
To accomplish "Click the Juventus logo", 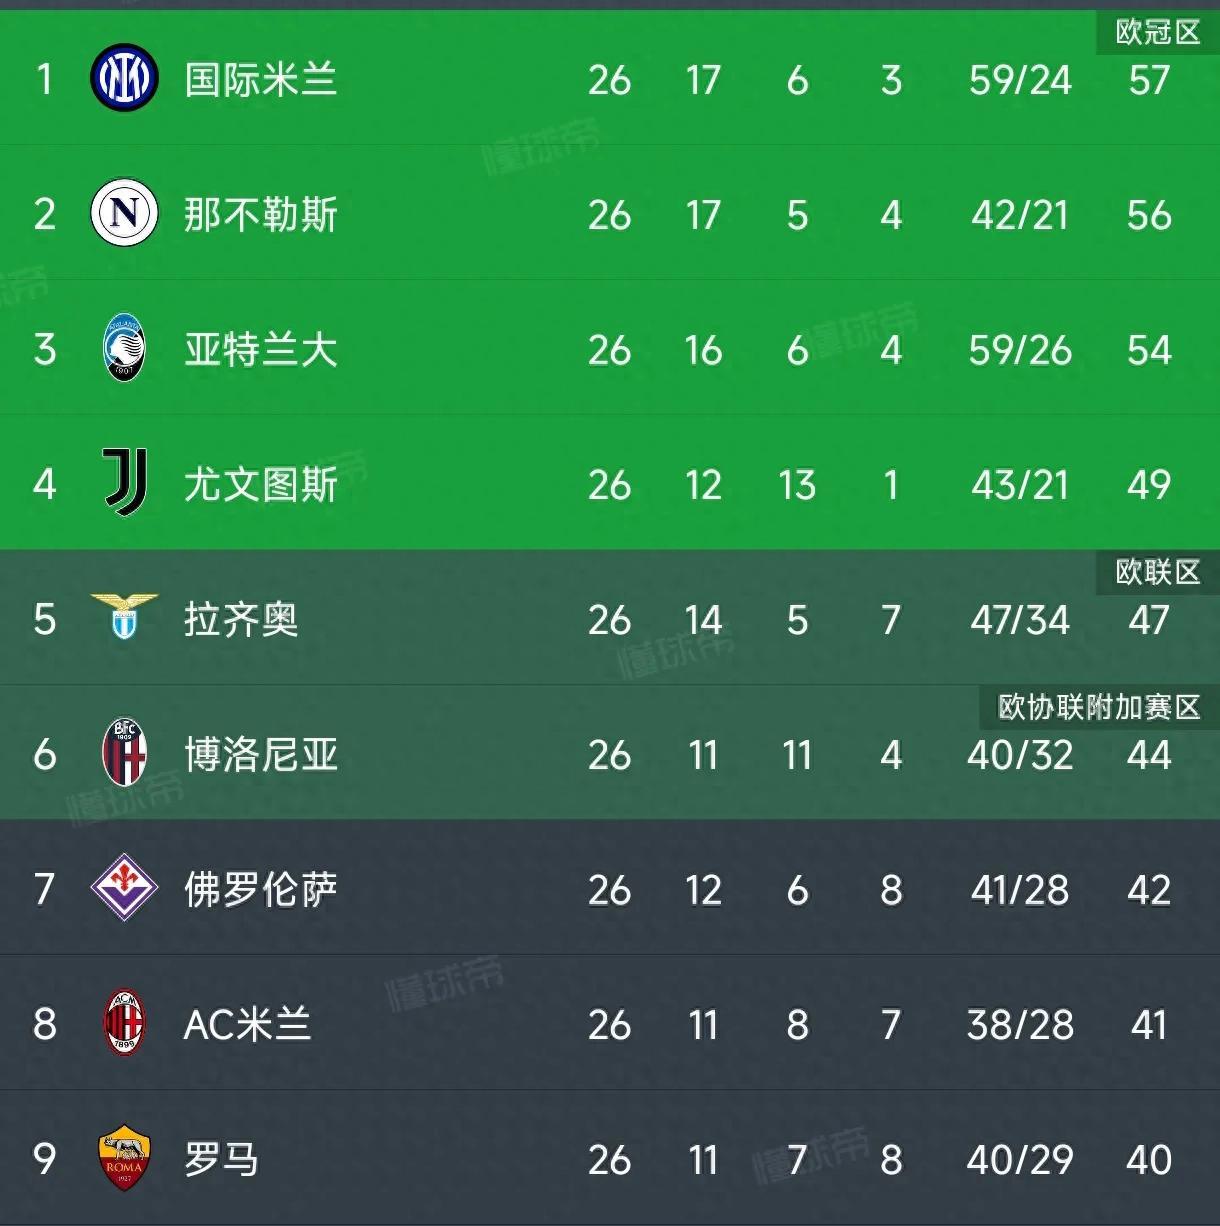I will [125, 482].
